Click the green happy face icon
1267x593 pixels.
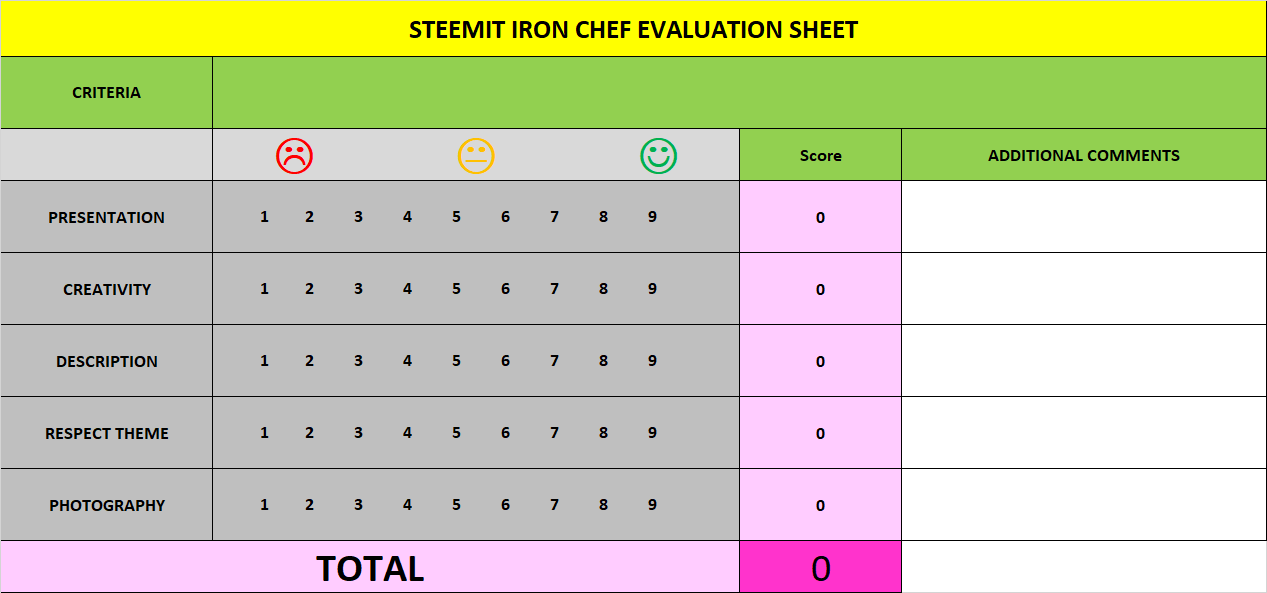coord(658,155)
